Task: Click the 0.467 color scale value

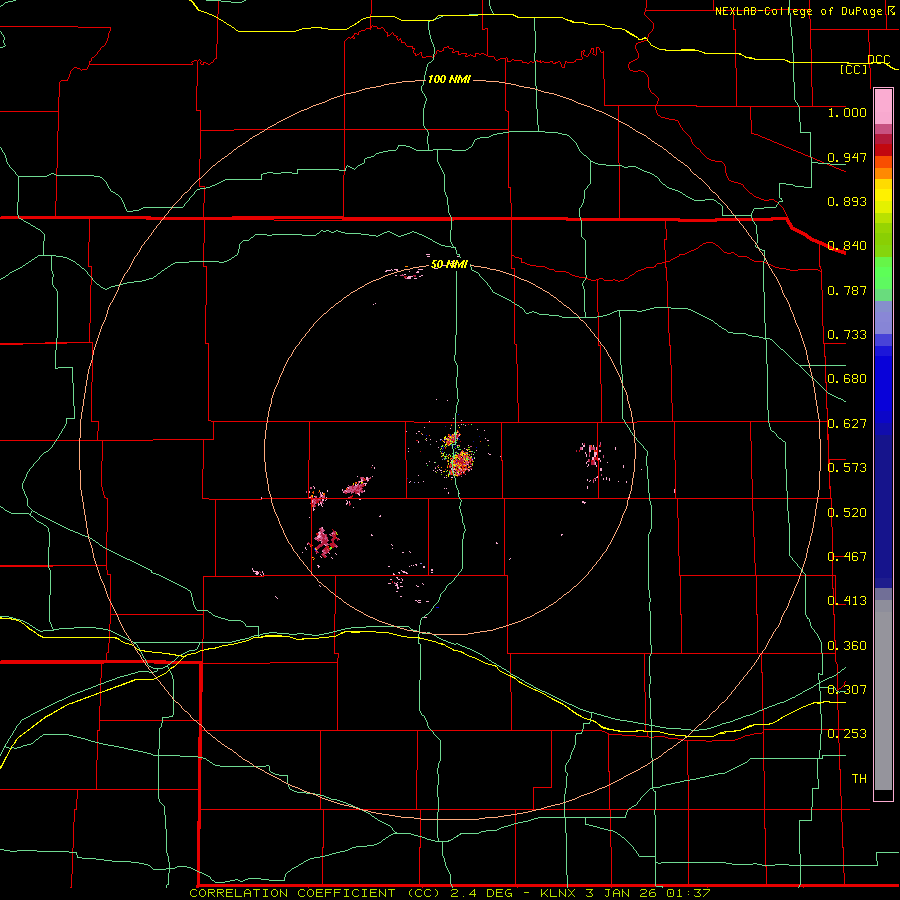Action: (847, 557)
